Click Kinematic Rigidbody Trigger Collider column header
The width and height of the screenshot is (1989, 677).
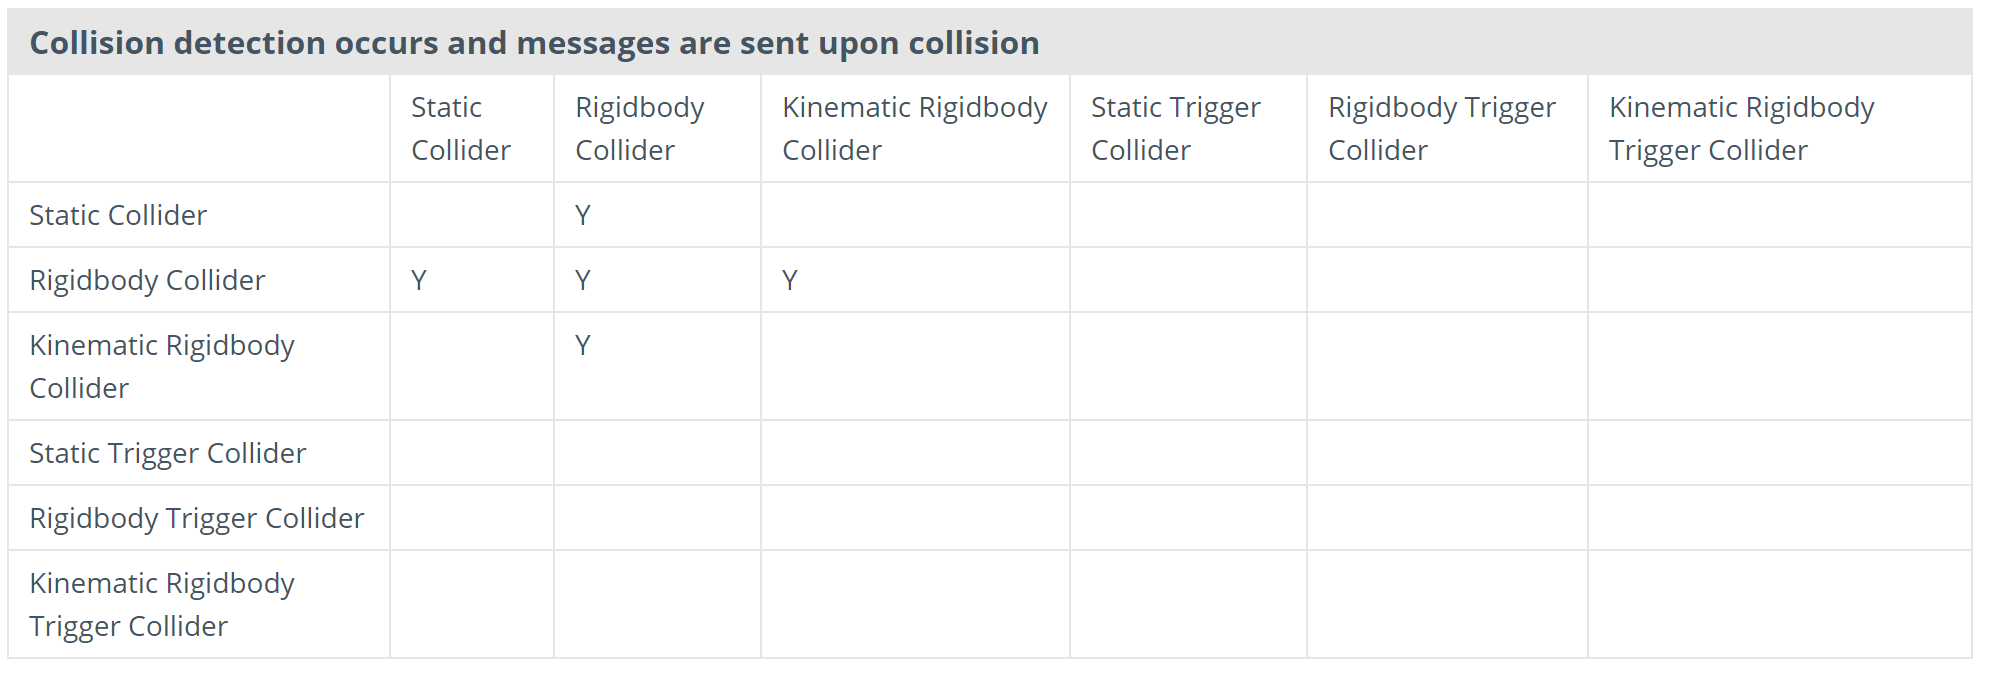click(1741, 128)
